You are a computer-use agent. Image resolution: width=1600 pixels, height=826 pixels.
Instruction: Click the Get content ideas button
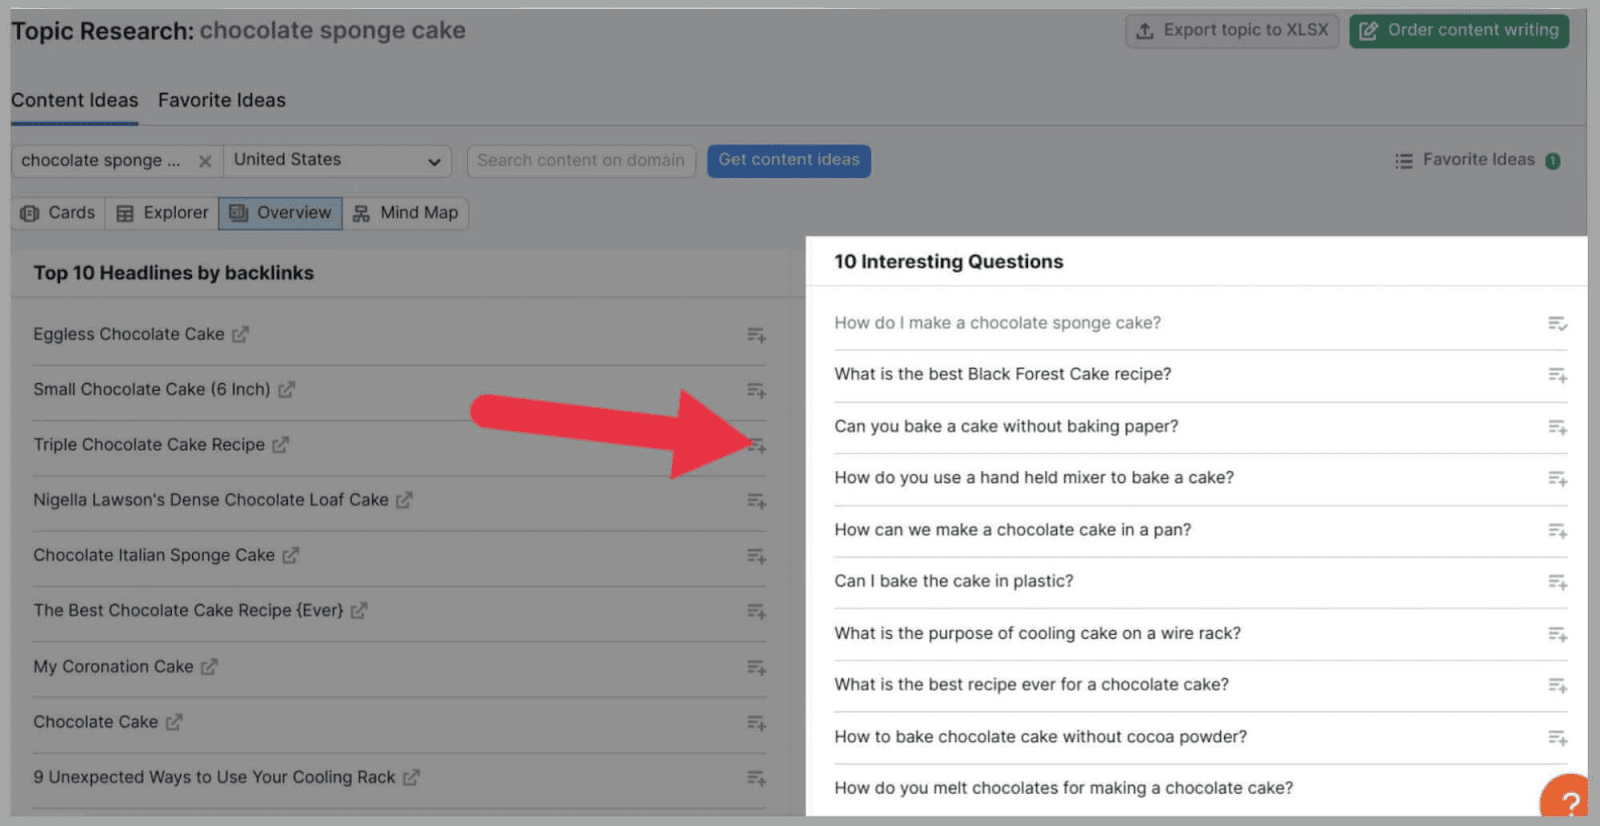(x=788, y=160)
